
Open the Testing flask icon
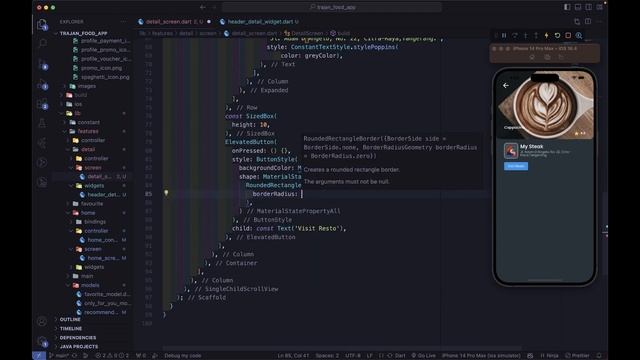tap(42, 123)
